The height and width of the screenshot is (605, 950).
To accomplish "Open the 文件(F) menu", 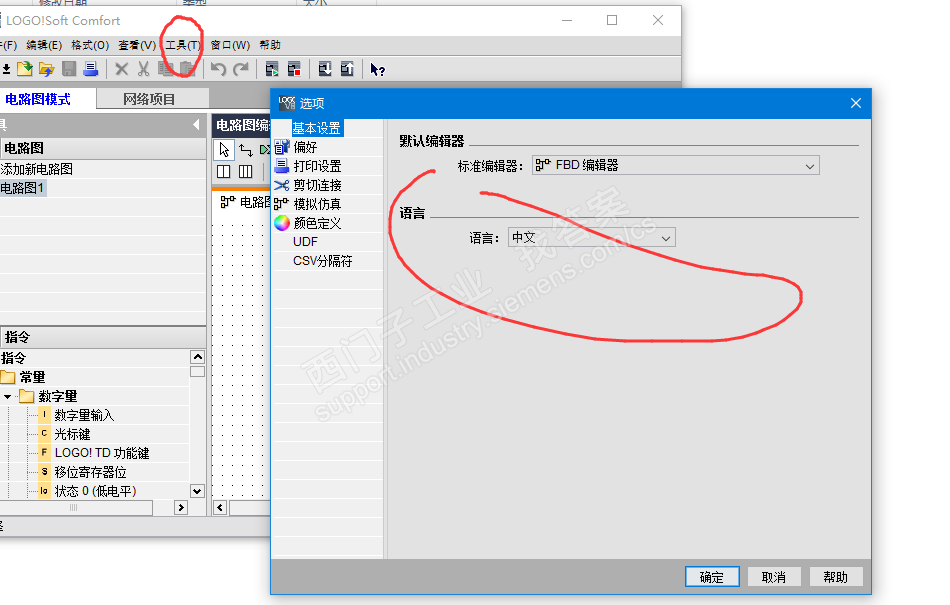I will point(8,45).
